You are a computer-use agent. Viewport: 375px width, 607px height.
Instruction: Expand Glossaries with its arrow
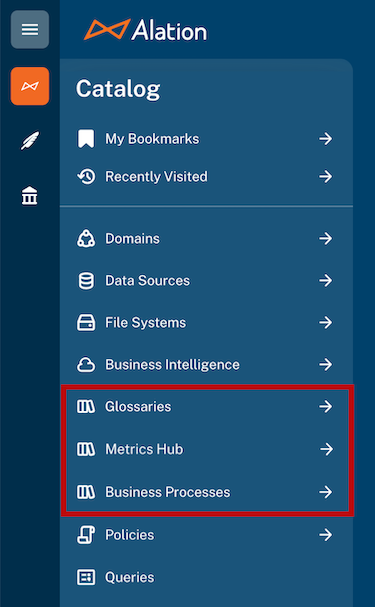(x=326, y=406)
